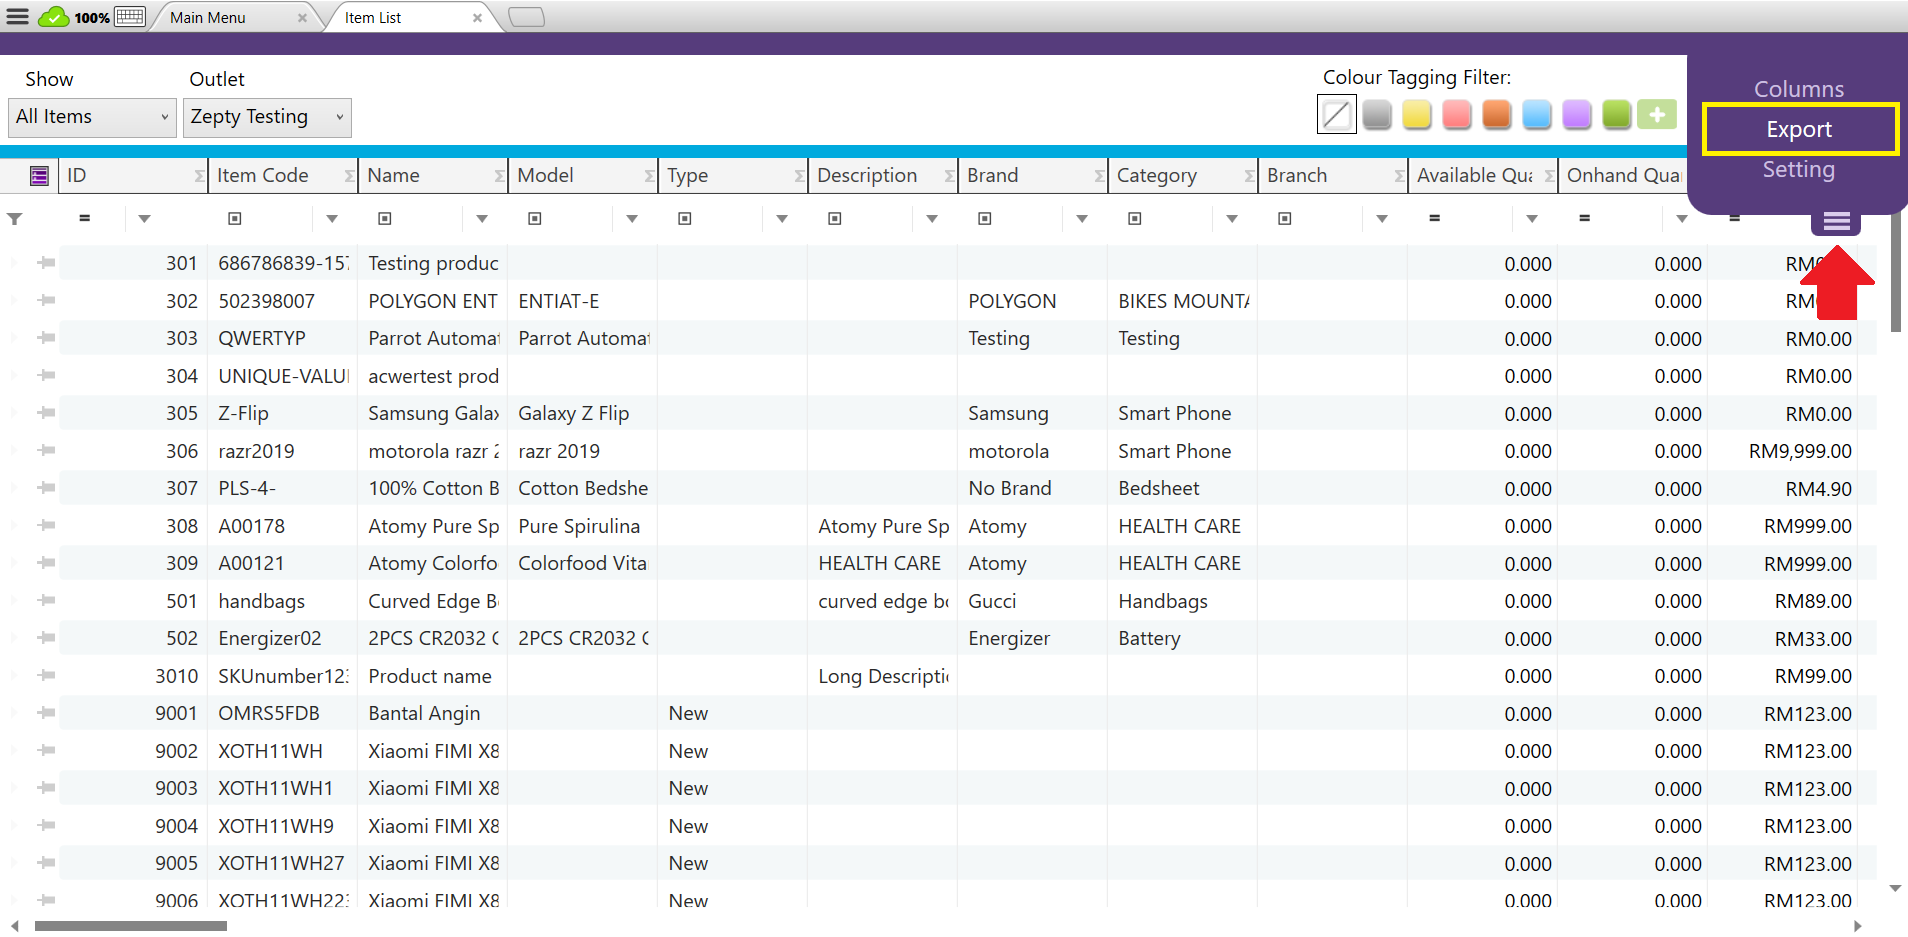Open the Show dropdown set to All Items
Viewport: 1908px width, 937px height.
92,117
